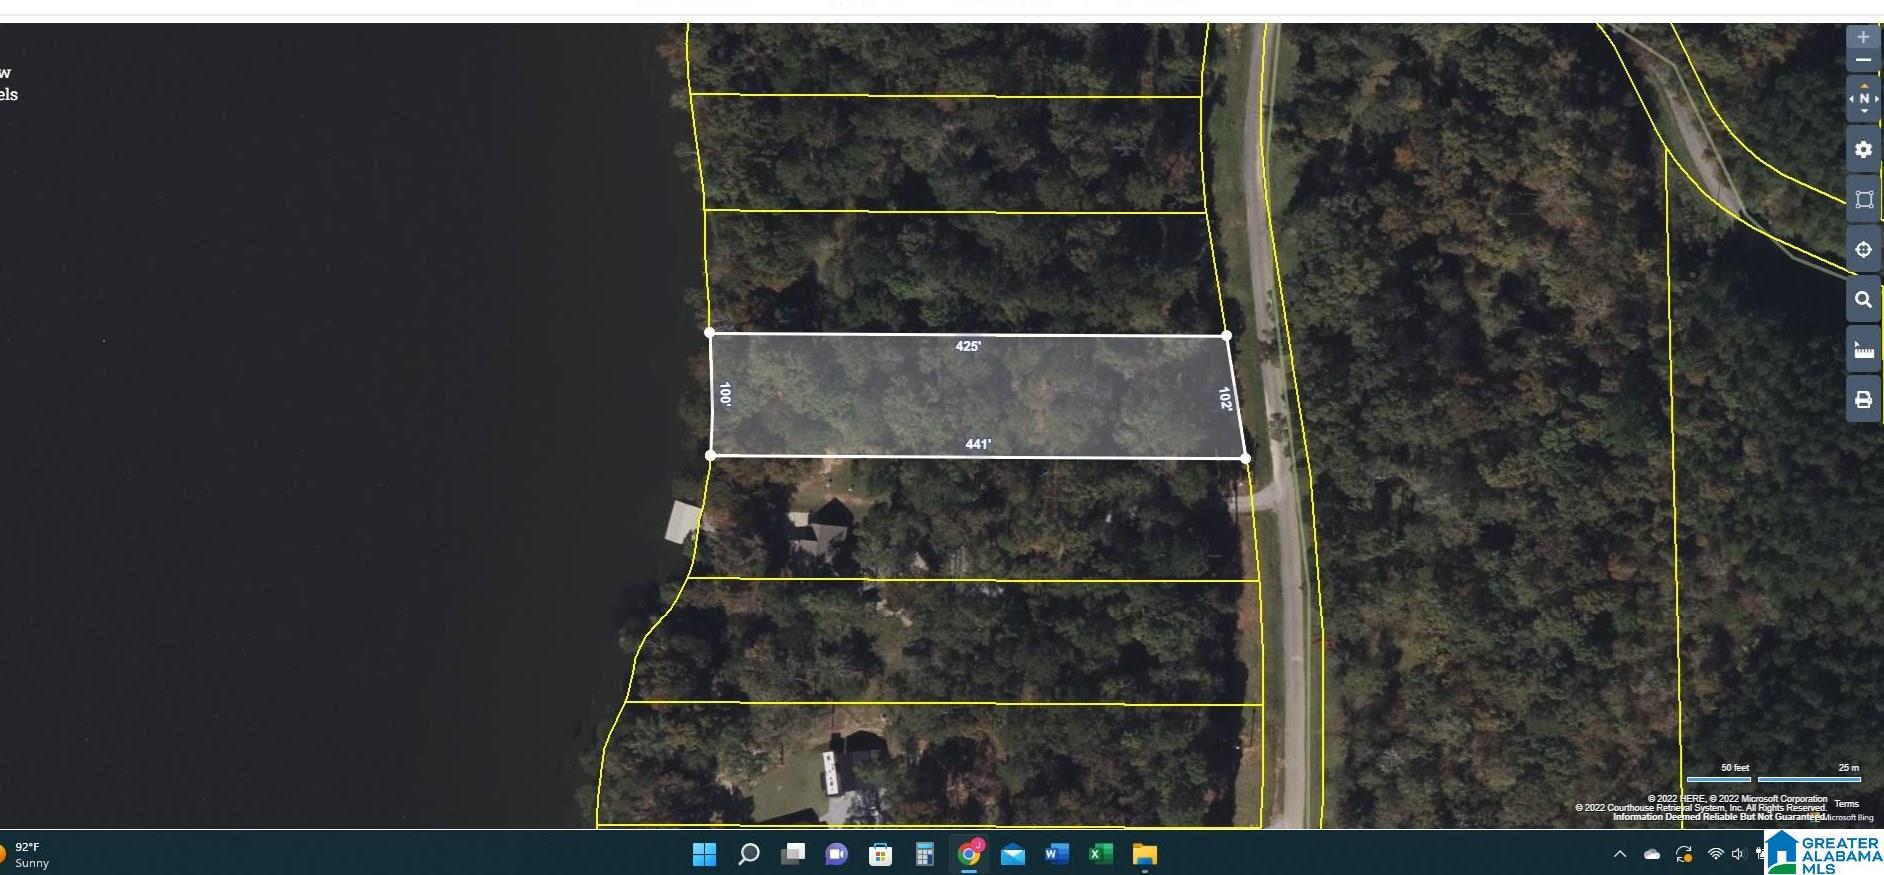Image resolution: width=1884 pixels, height=875 pixels.
Task: Open taskbar search magnifier
Action: (748, 854)
